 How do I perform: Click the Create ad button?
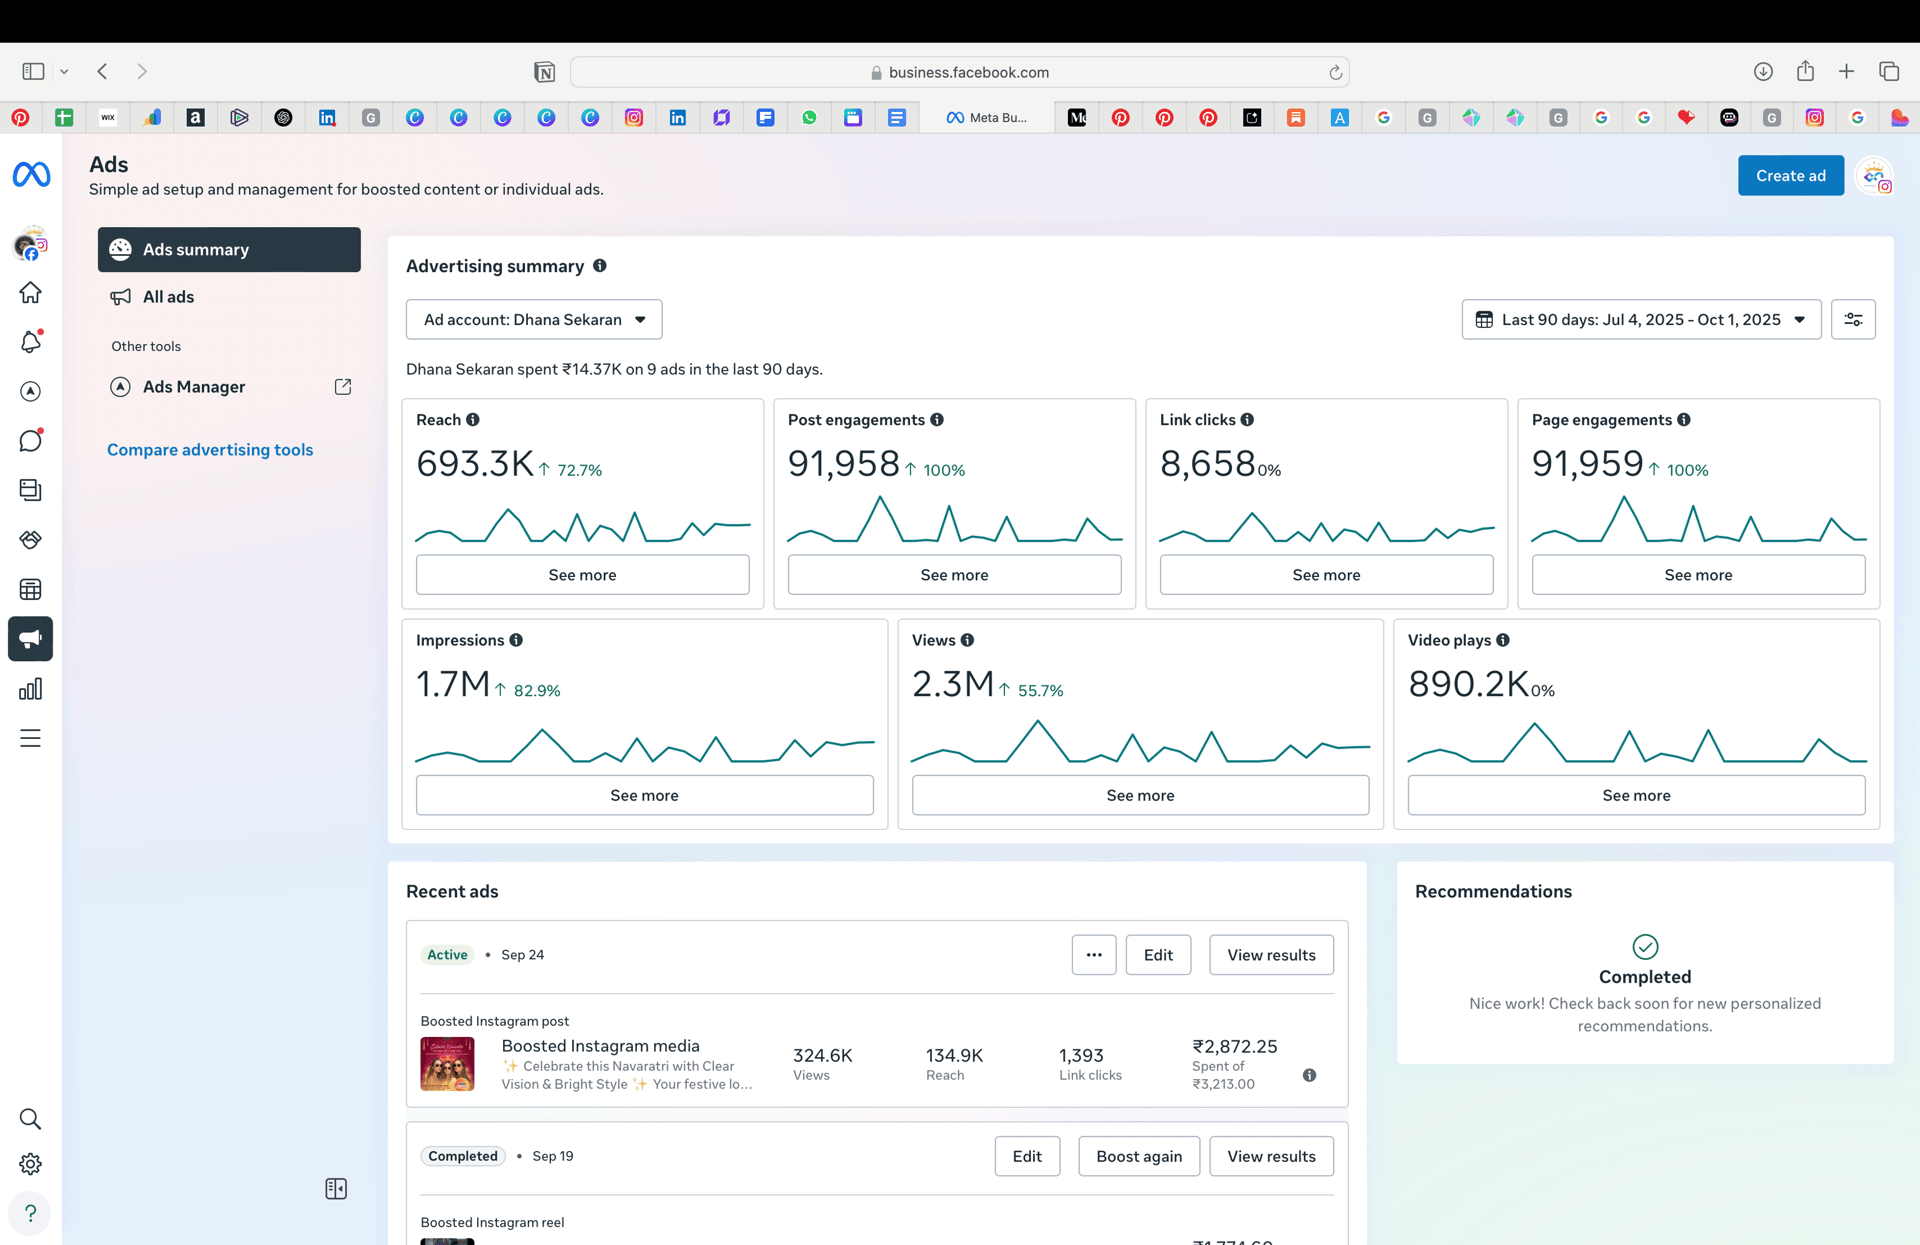click(x=1790, y=175)
